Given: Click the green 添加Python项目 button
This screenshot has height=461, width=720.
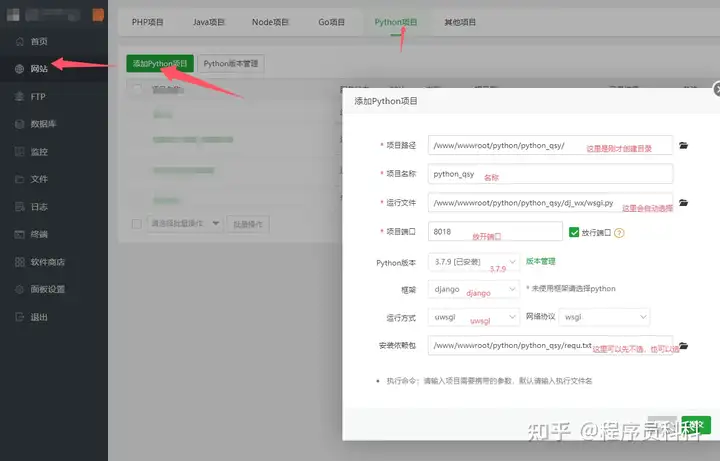Looking at the screenshot, I should (160, 63).
